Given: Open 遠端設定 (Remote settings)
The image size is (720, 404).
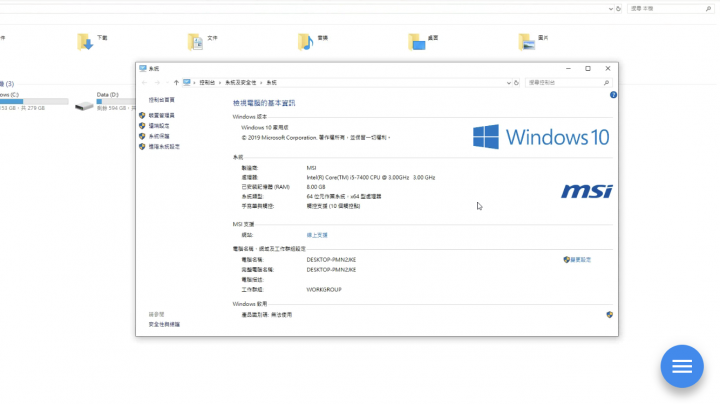Looking at the screenshot, I should point(159,126).
